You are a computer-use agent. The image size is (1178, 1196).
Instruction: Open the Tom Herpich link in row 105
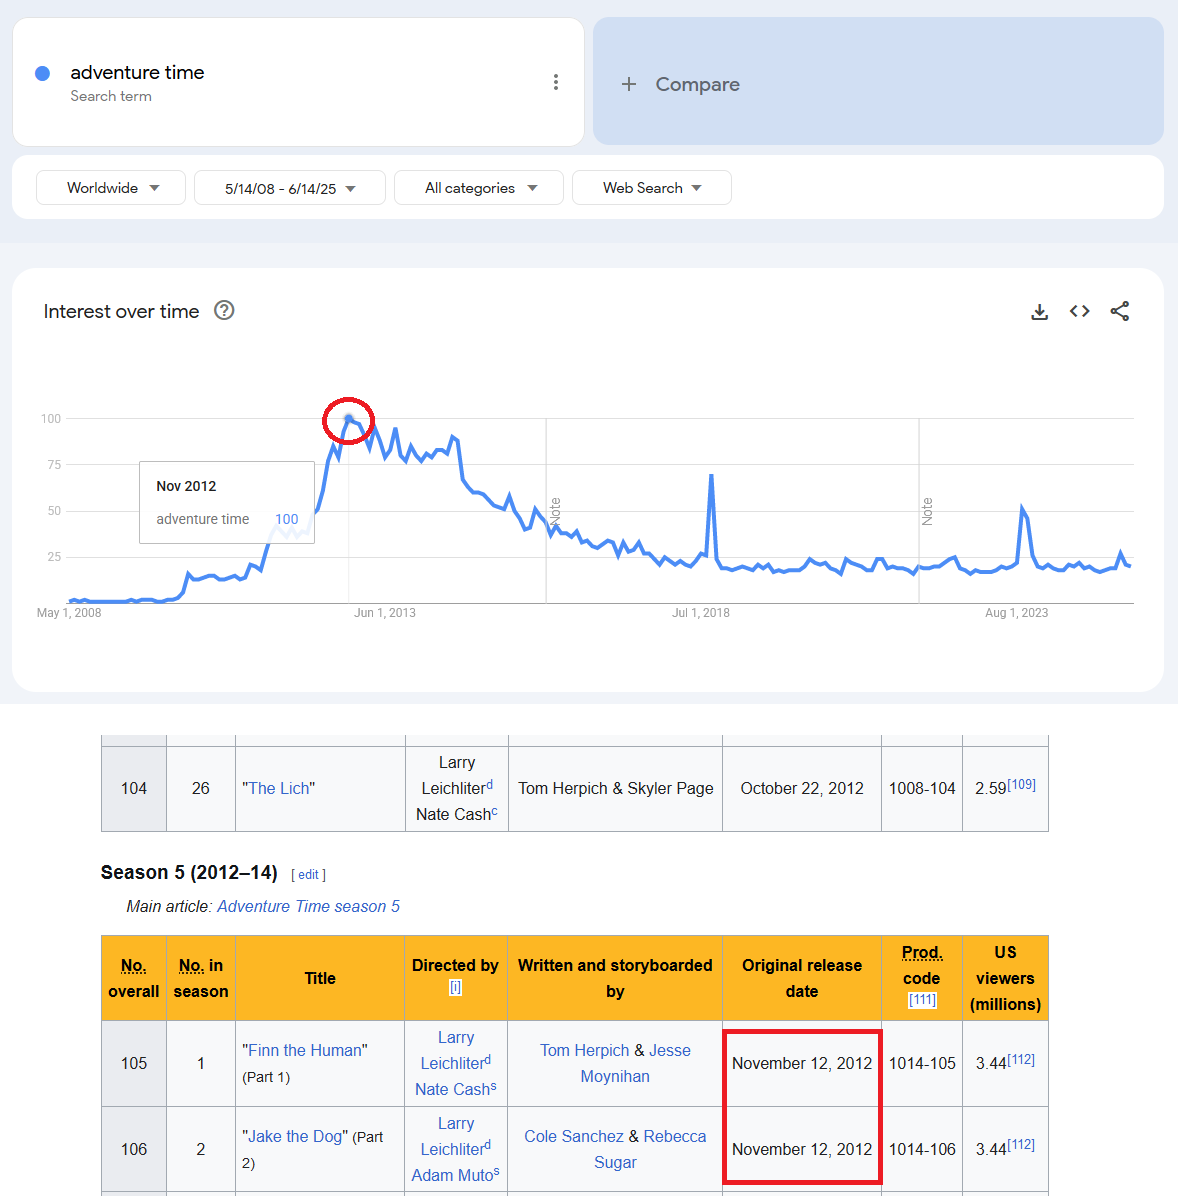click(584, 1050)
